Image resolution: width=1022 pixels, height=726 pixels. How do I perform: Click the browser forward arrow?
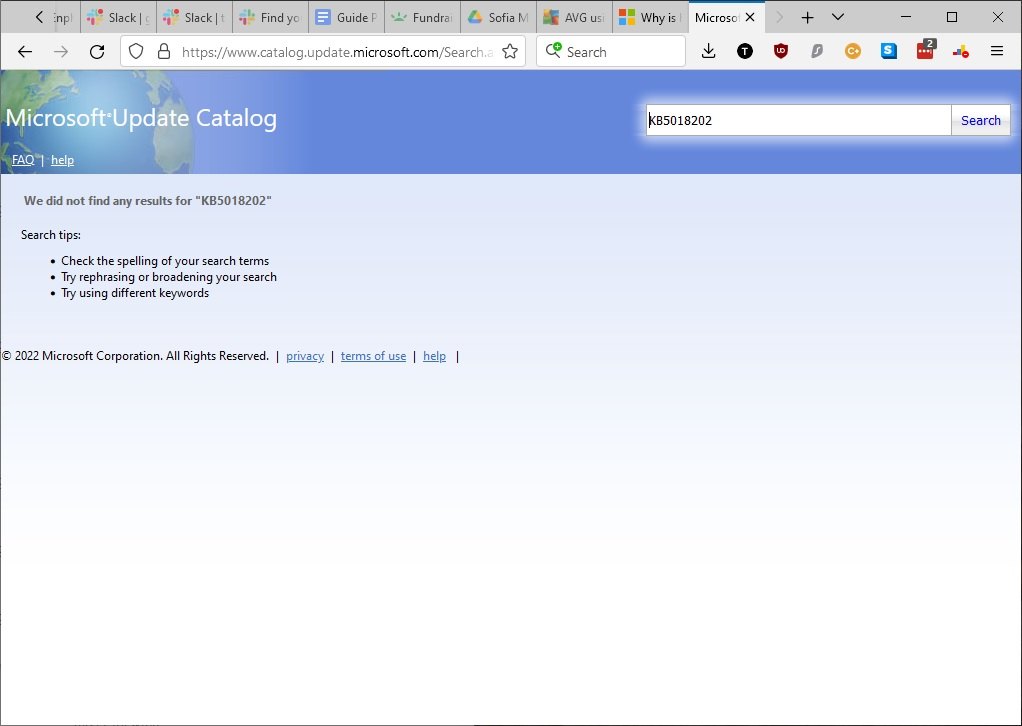click(61, 51)
